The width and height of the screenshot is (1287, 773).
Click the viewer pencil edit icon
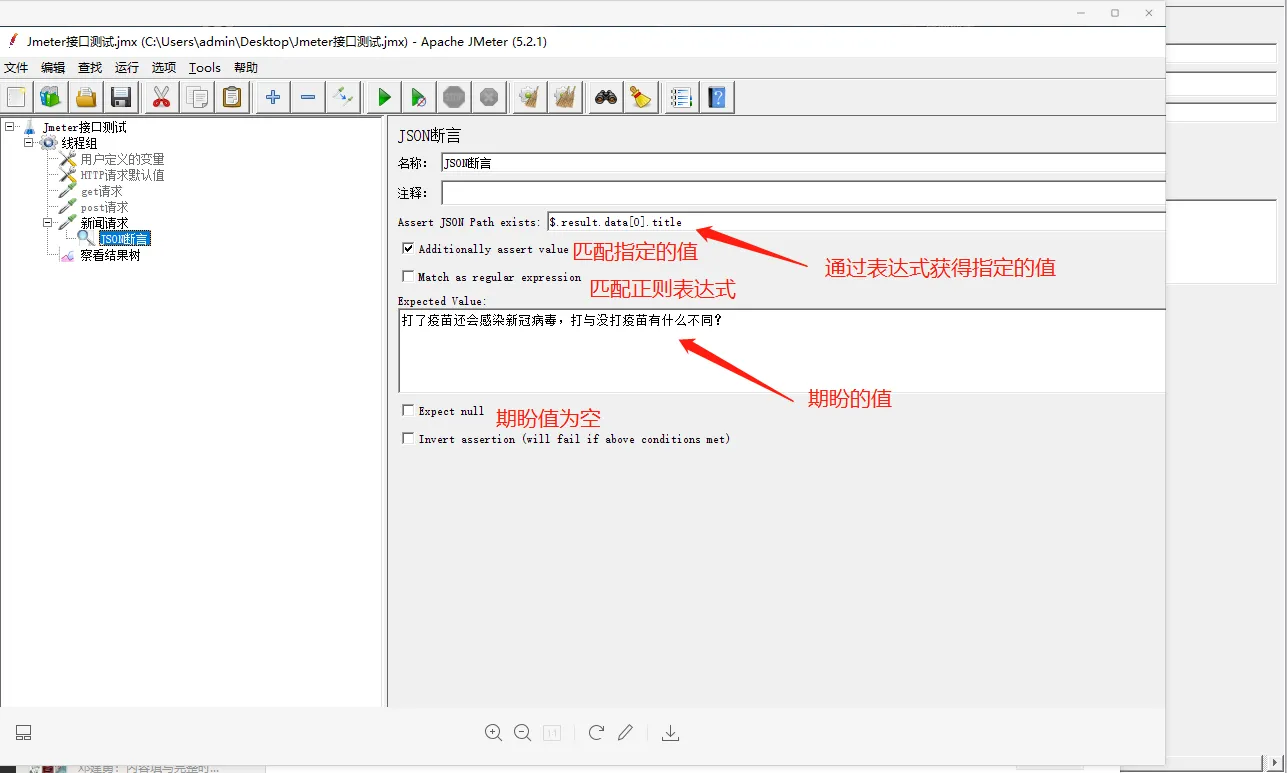(625, 733)
